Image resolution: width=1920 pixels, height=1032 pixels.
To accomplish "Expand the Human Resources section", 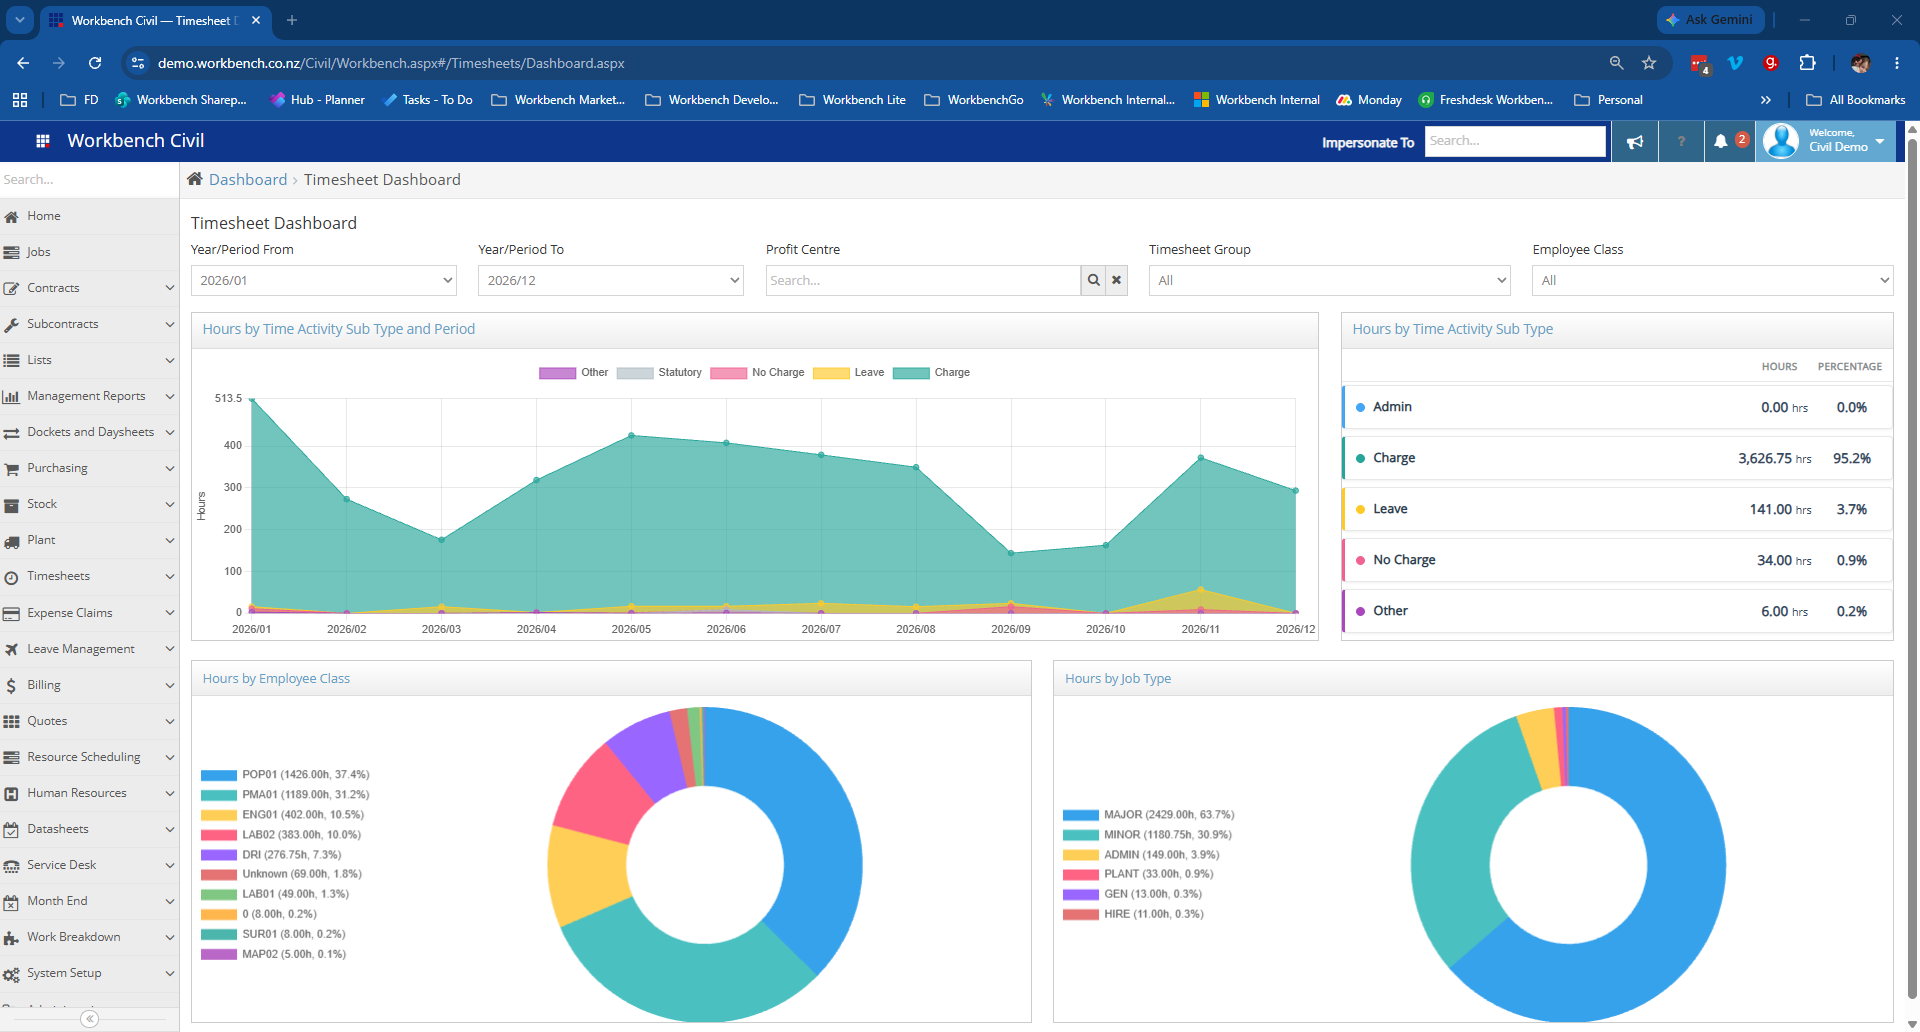I will coord(90,793).
